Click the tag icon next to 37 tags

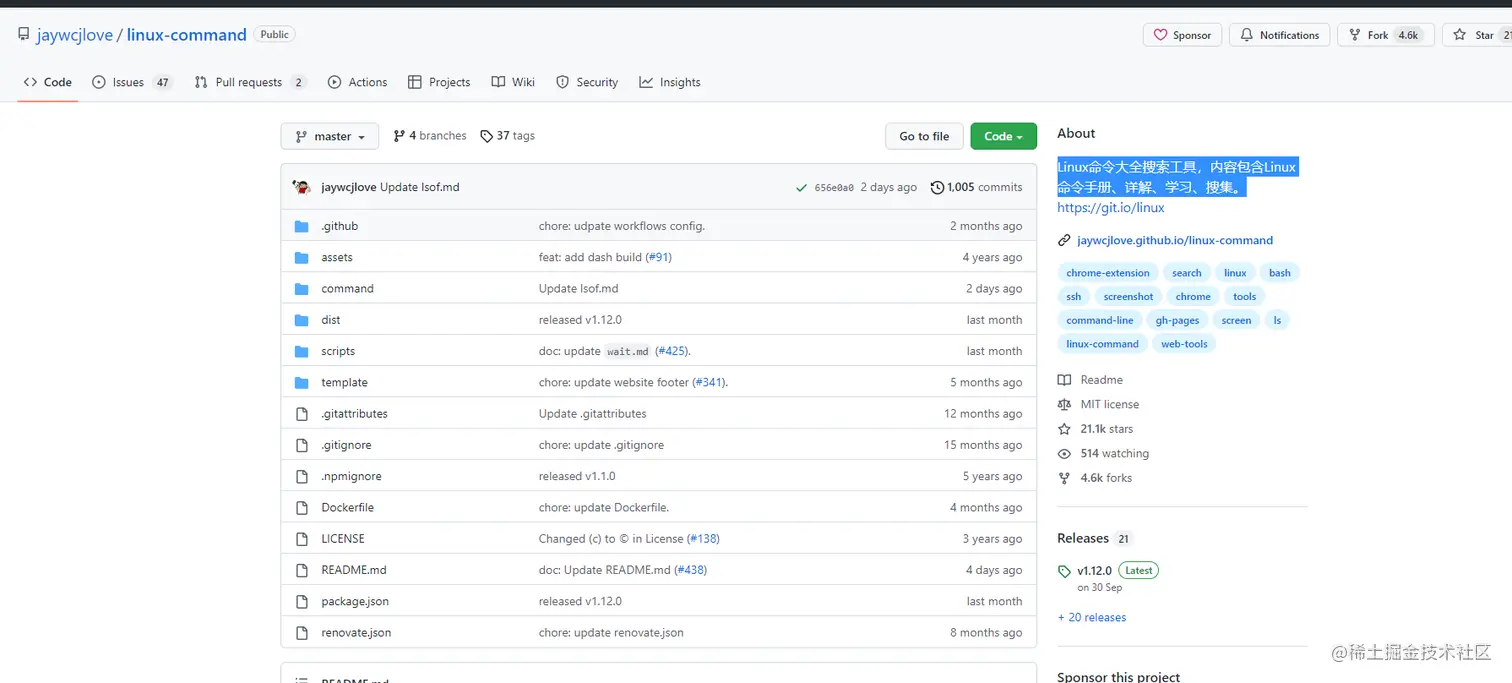[486, 136]
